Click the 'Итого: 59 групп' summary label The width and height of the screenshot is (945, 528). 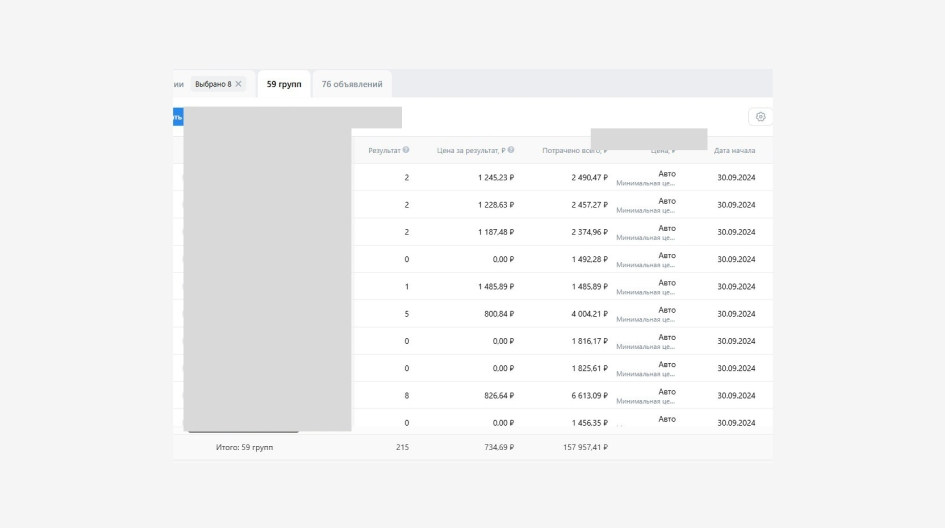pos(244,447)
